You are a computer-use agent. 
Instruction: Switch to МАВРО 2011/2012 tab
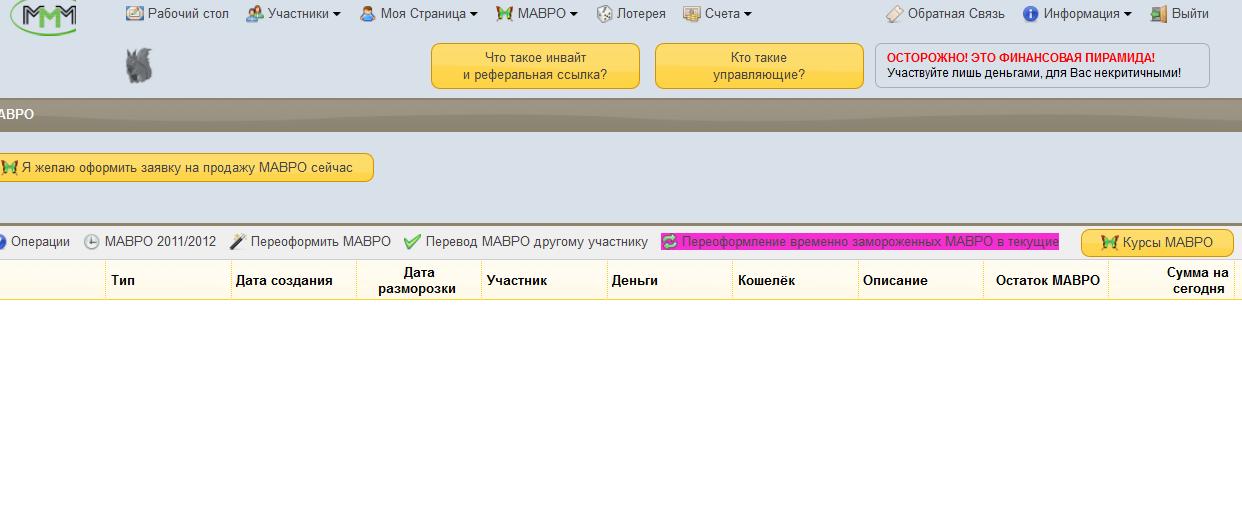click(x=150, y=242)
